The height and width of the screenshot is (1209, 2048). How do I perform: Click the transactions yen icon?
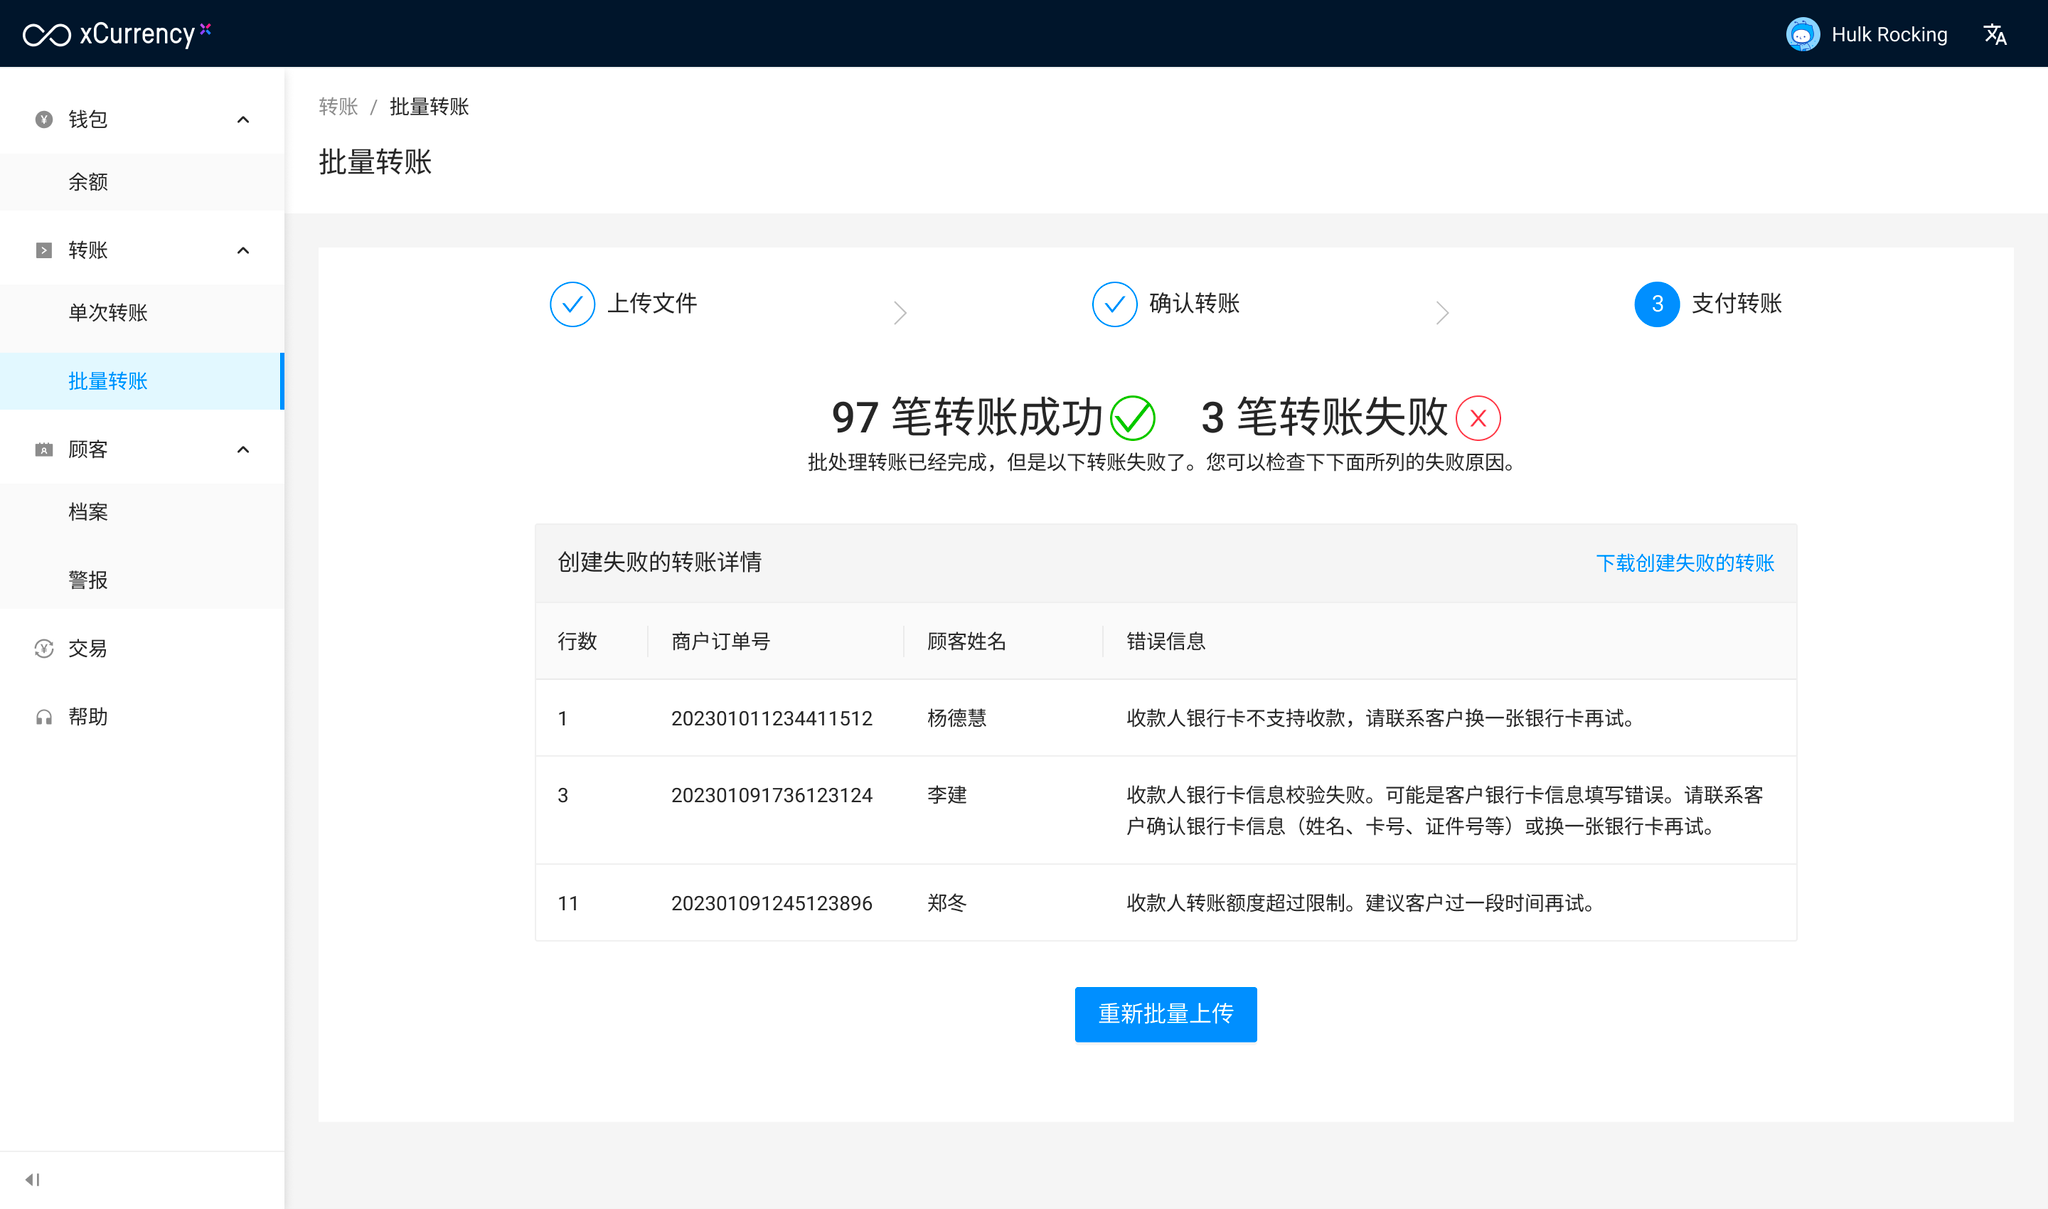[44, 649]
